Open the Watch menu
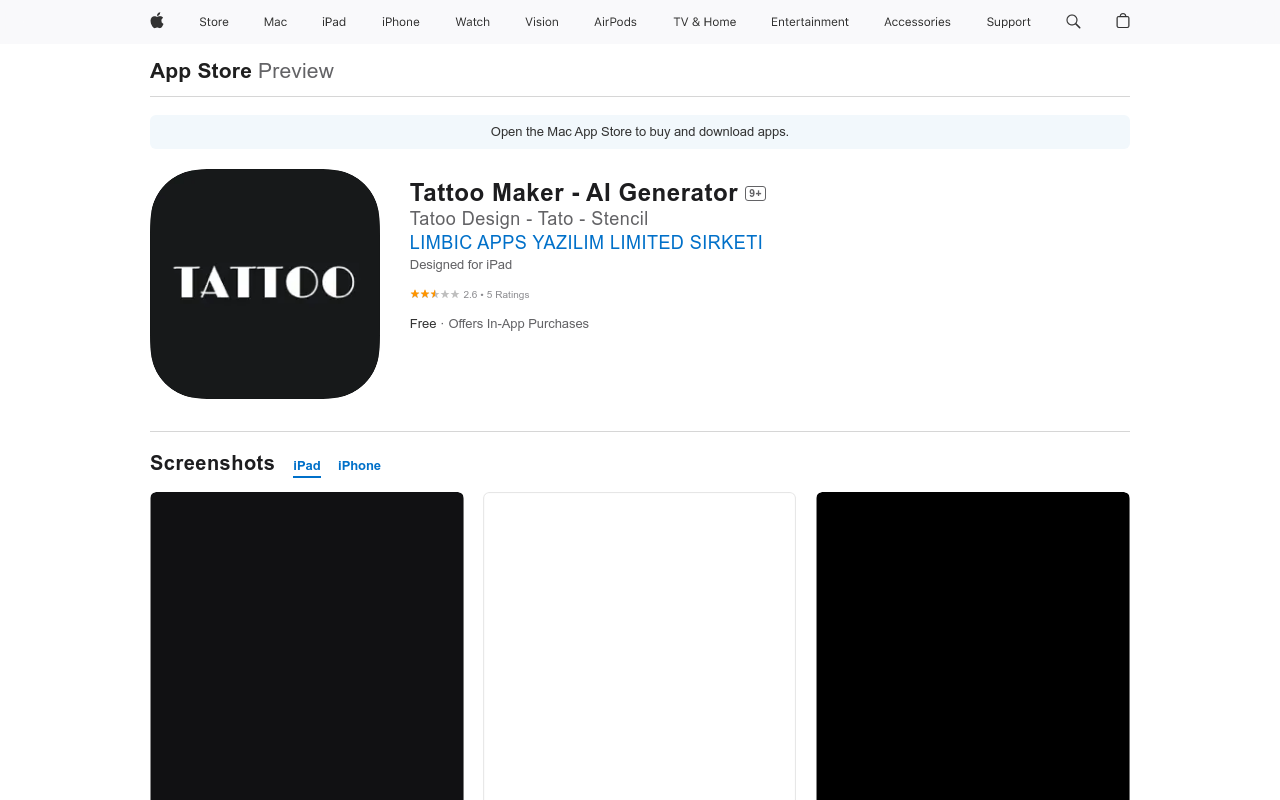The height and width of the screenshot is (800, 1280). [x=473, y=22]
